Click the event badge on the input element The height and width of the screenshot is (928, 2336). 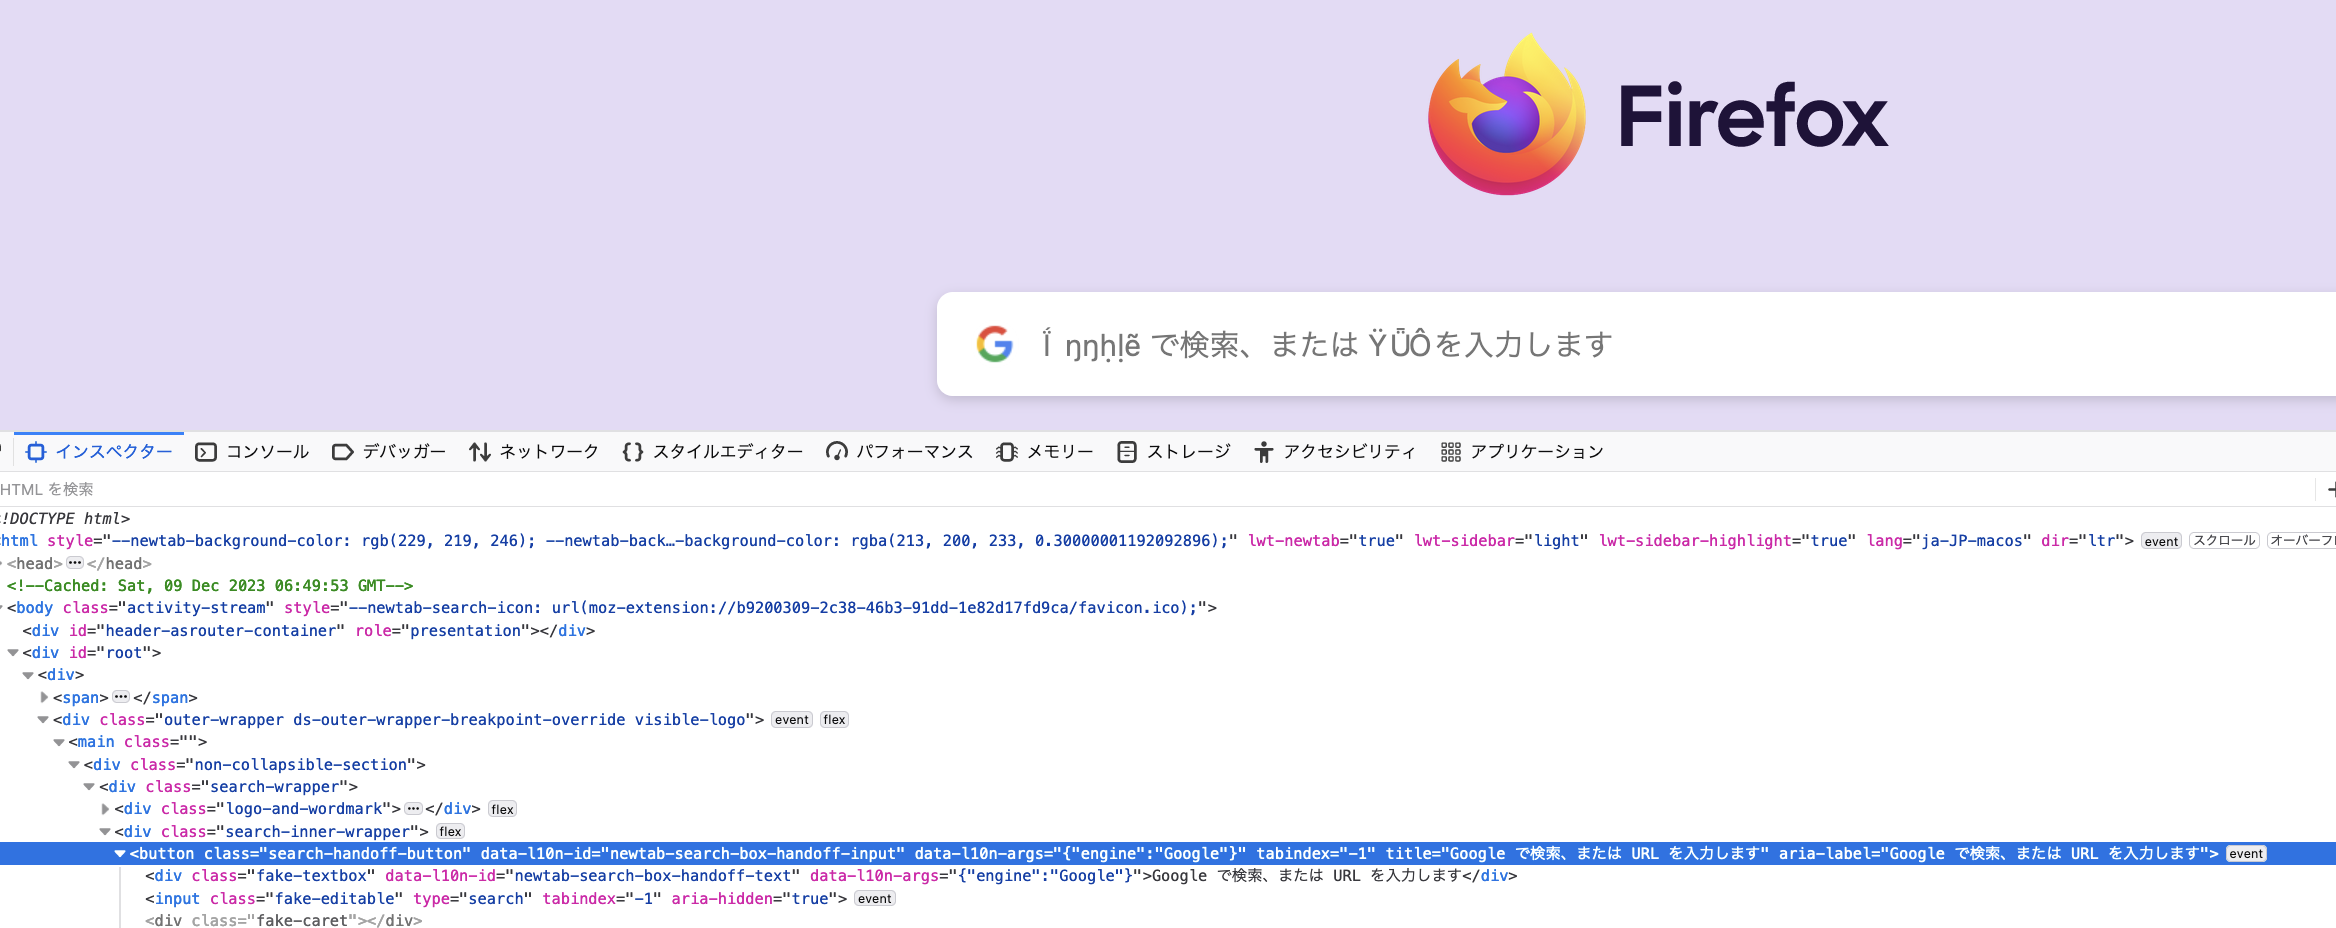coord(874,899)
